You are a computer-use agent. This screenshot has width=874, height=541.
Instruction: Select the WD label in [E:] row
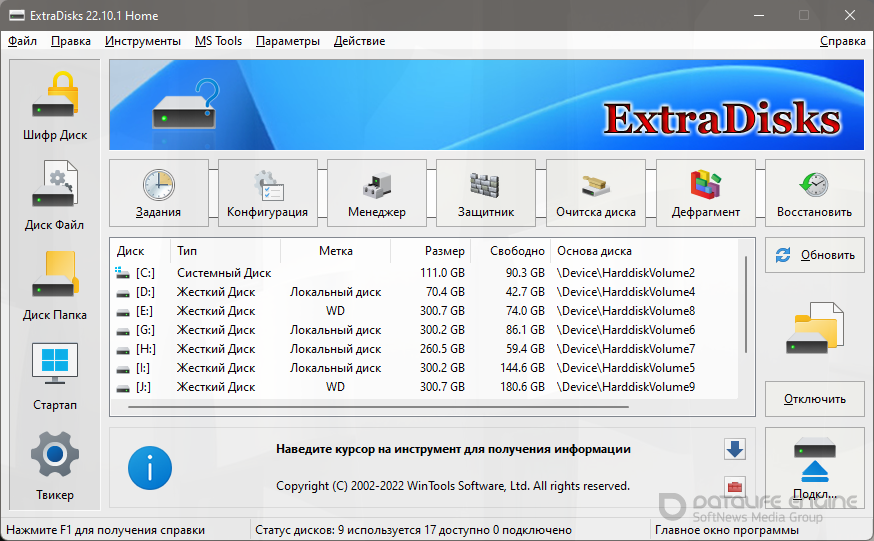(336, 311)
